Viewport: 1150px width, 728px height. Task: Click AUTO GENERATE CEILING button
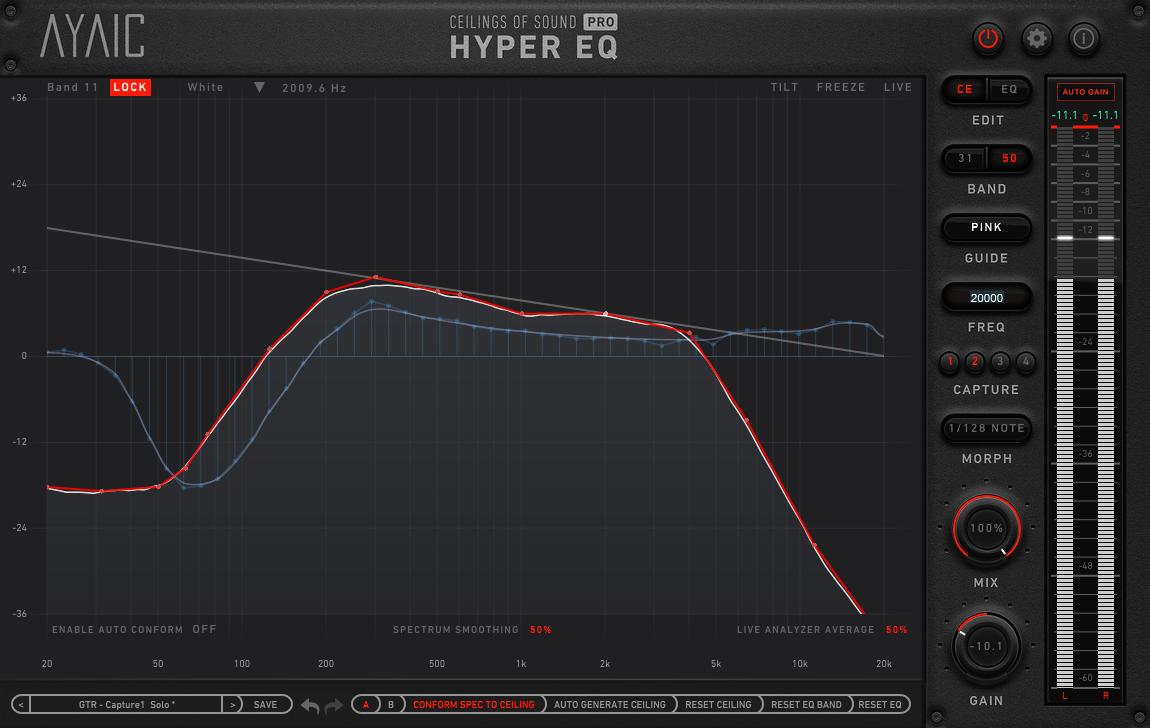(609, 704)
